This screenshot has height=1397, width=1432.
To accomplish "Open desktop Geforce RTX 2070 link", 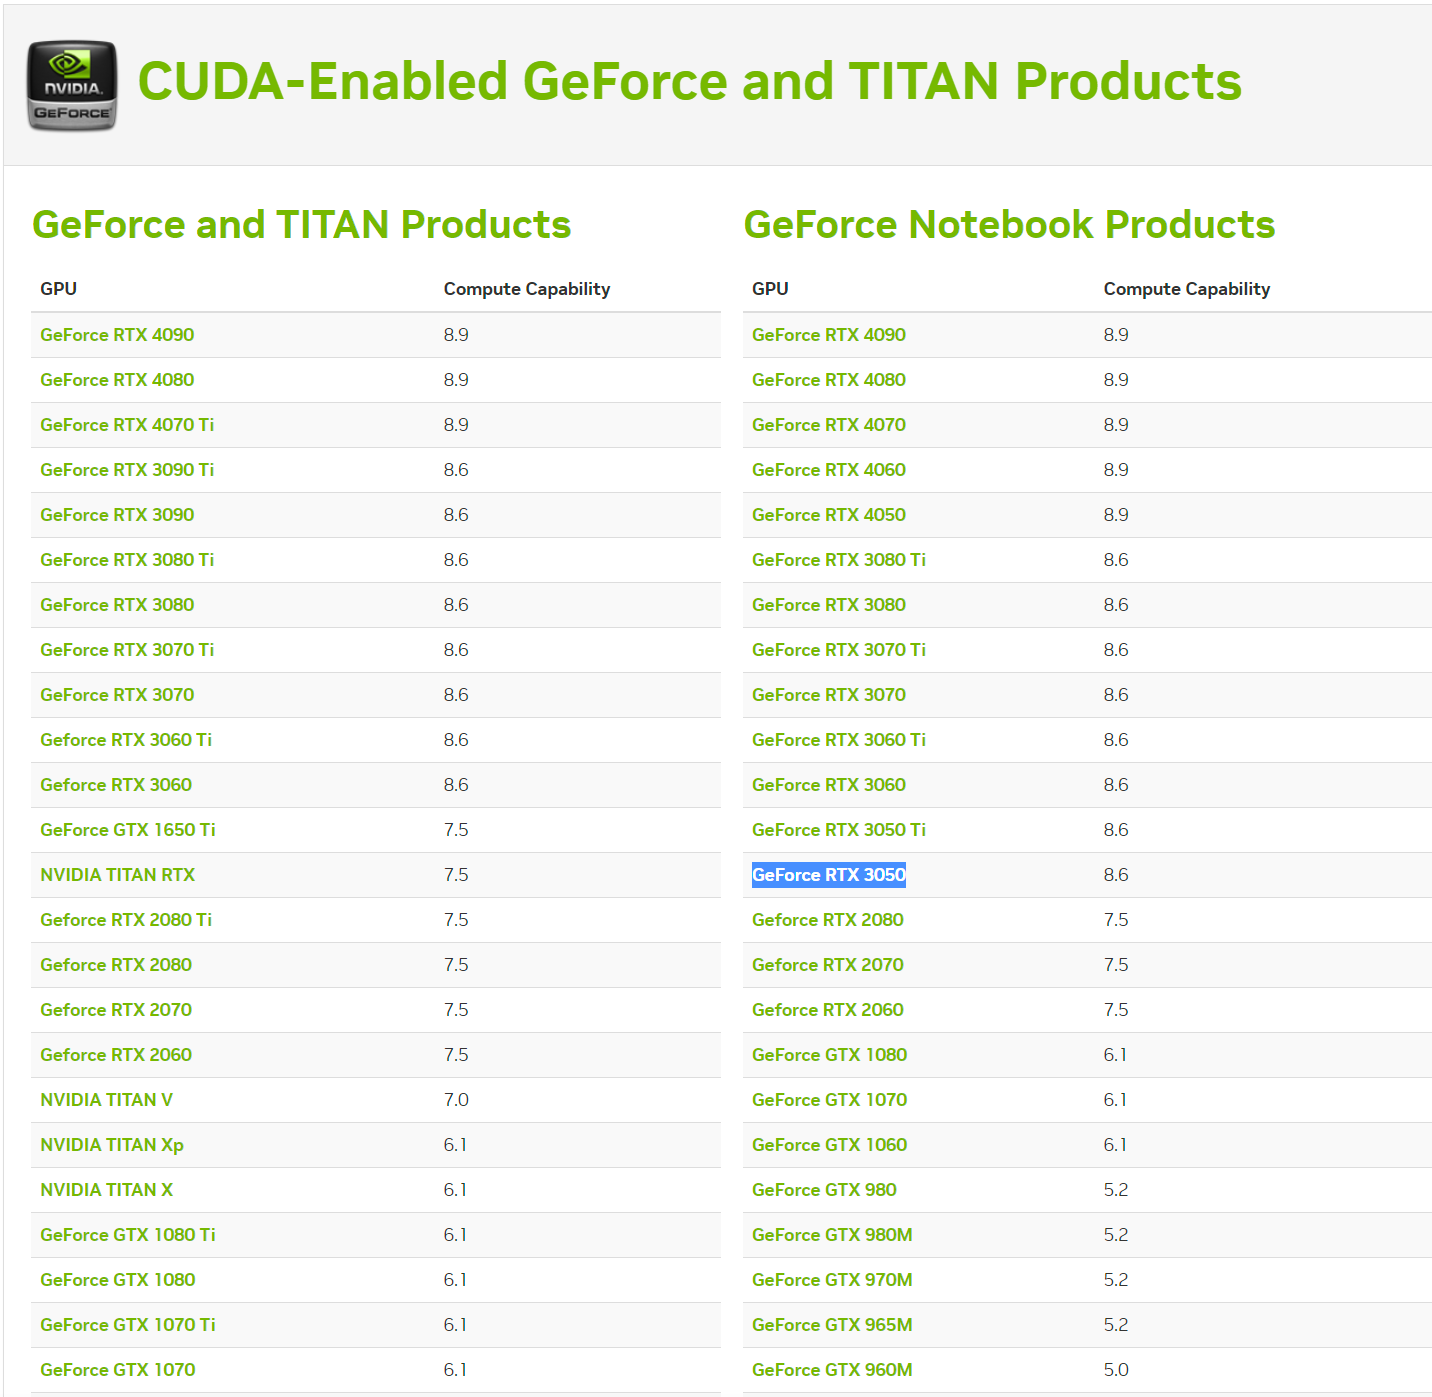I will [x=116, y=1010].
